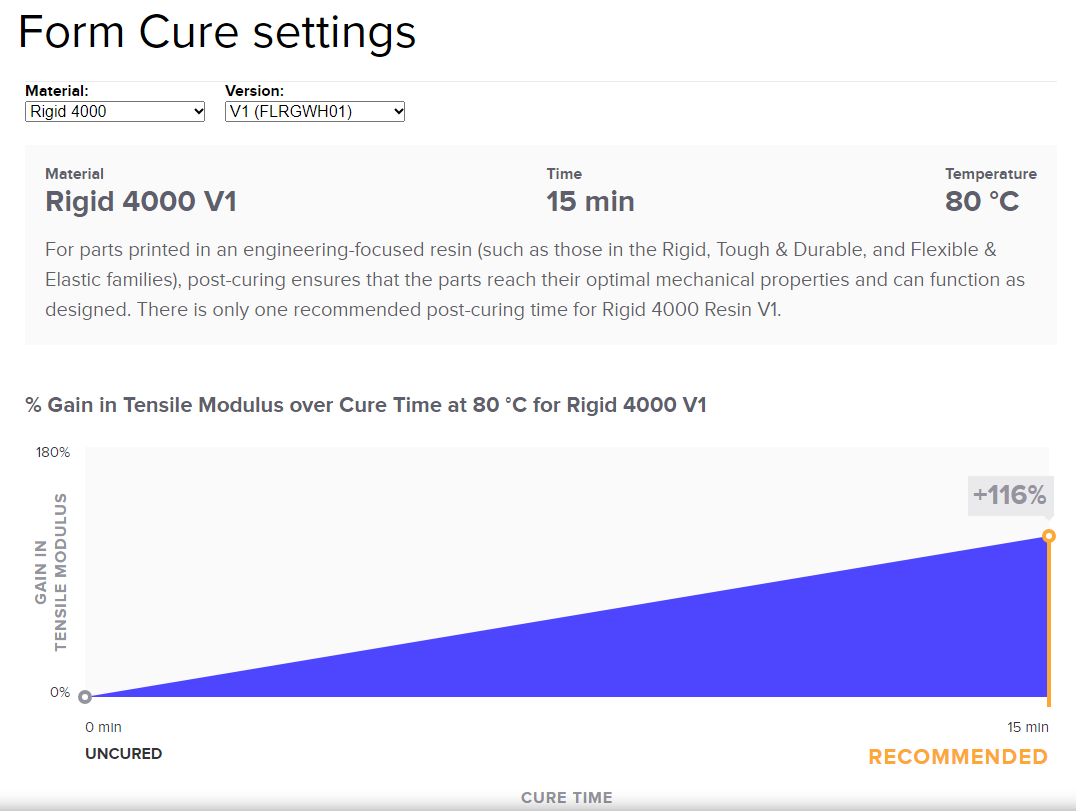The height and width of the screenshot is (811, 1076).
Task: Click the +116% gain tooltip label
Action: point(1009,495)
